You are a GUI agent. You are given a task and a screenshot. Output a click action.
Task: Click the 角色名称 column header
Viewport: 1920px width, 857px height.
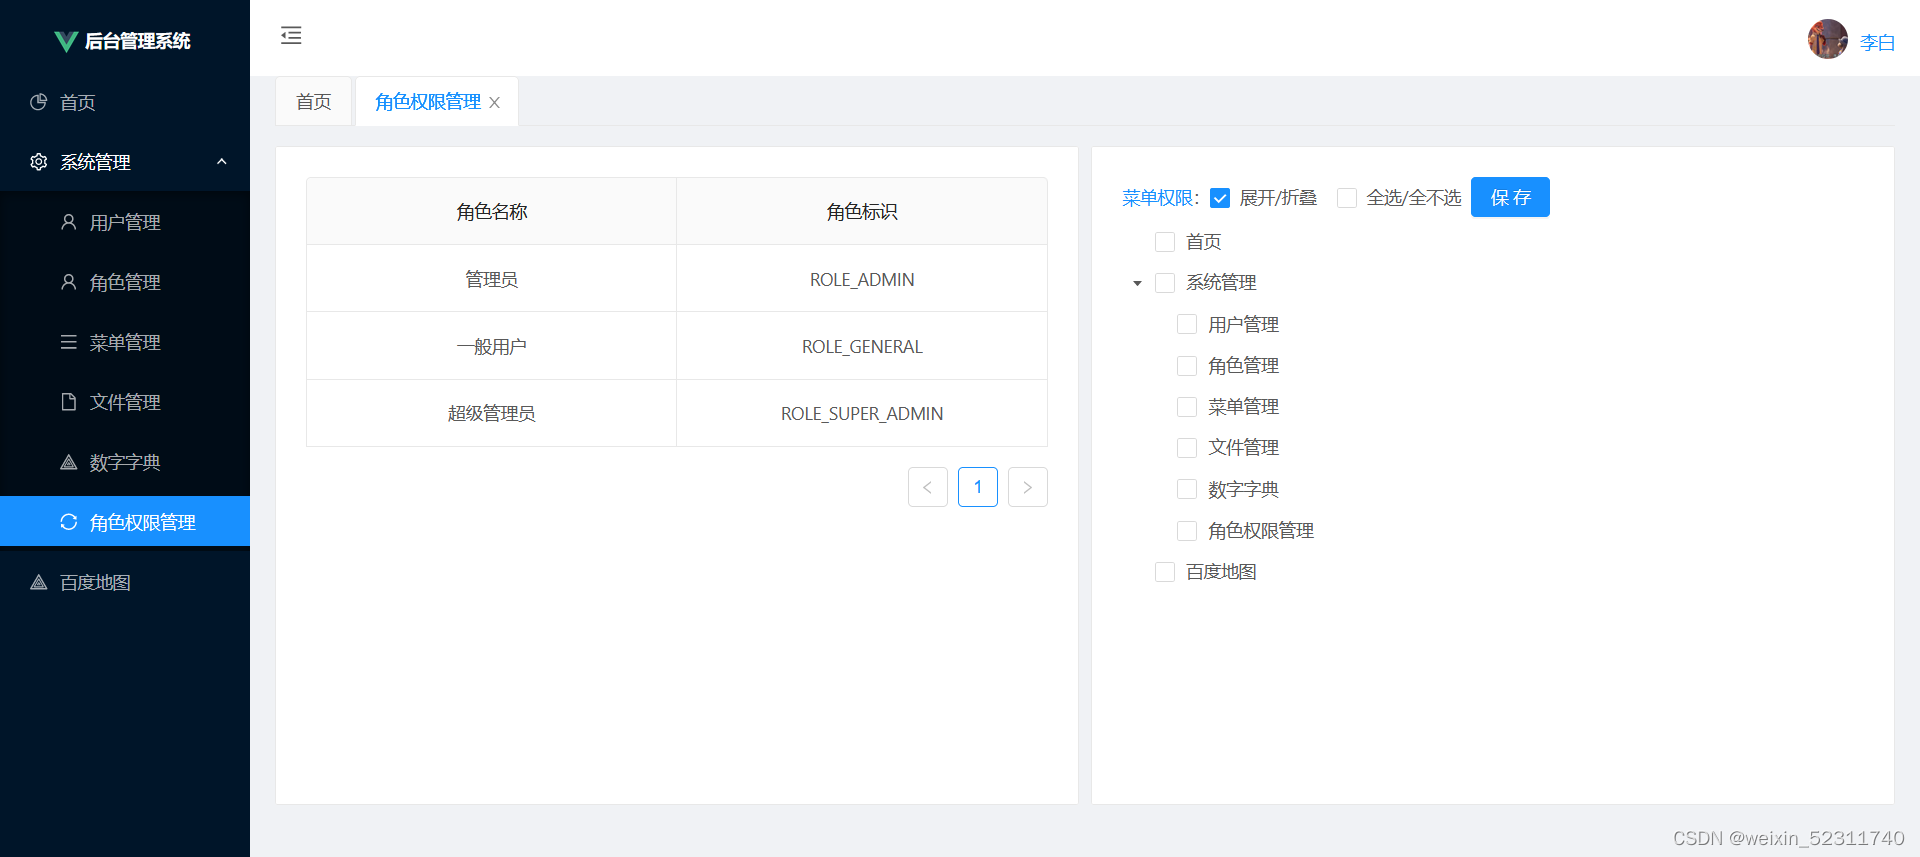coord(492,212)
